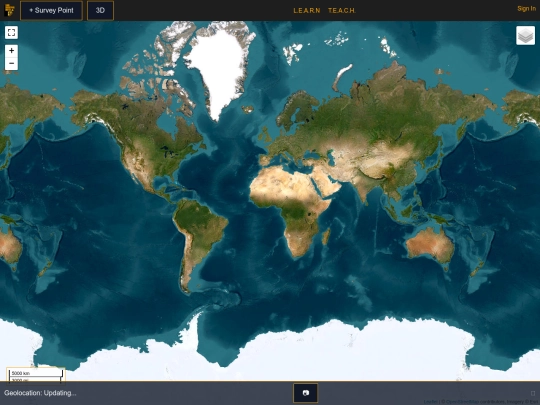
Task: Click the 5000 km scale bar
Action: click(x=36, y=373)
